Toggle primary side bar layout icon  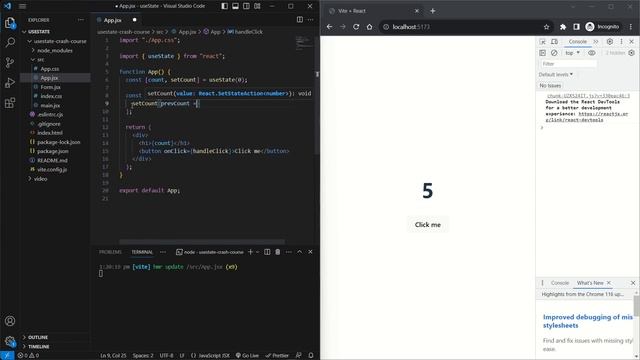pyautogui.click(x=224, y=6)
